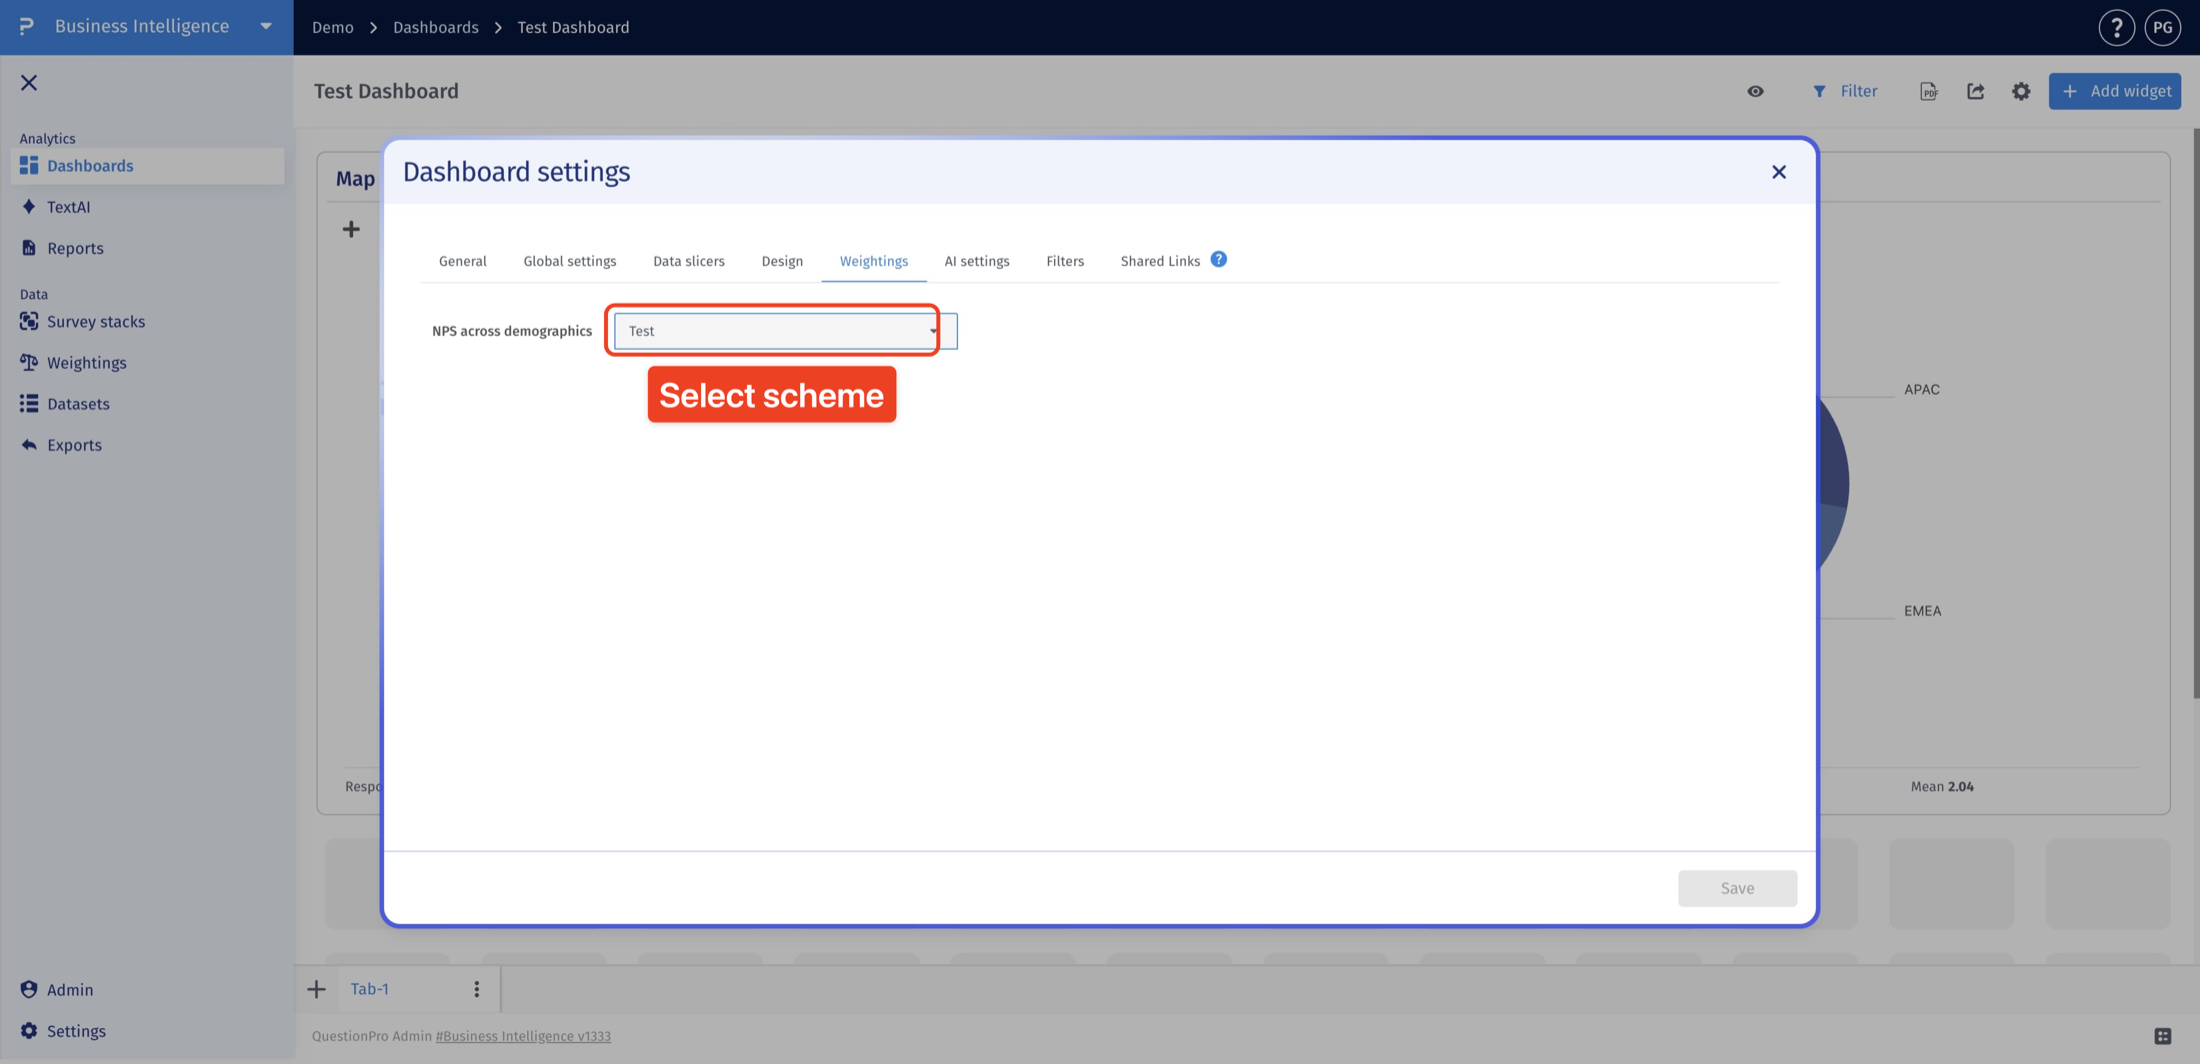
Task: Select Tab-1 at the bottom
Action: 369,989
